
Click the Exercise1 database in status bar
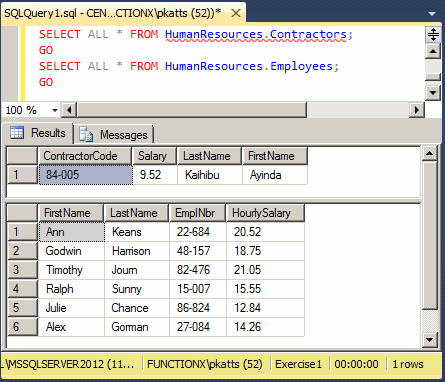click(299, 364)
